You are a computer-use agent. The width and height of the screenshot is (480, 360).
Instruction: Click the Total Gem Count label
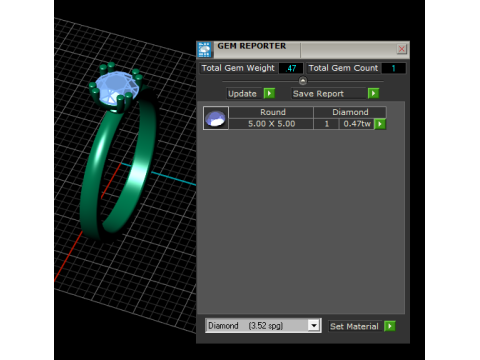pyautogui.click(x=343, y=68)
